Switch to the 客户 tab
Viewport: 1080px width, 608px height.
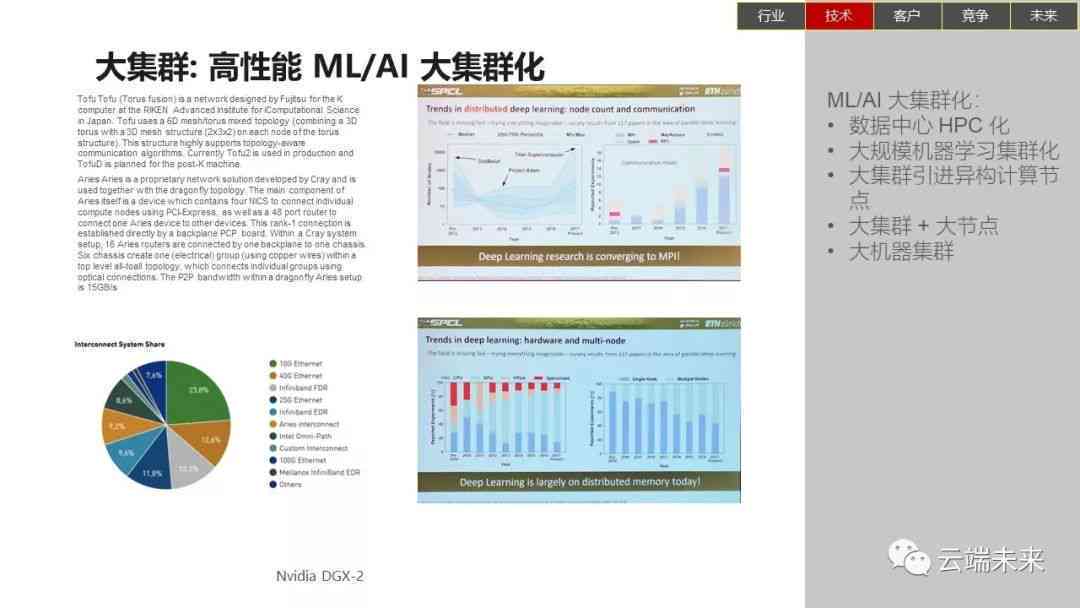click(907, 16)
